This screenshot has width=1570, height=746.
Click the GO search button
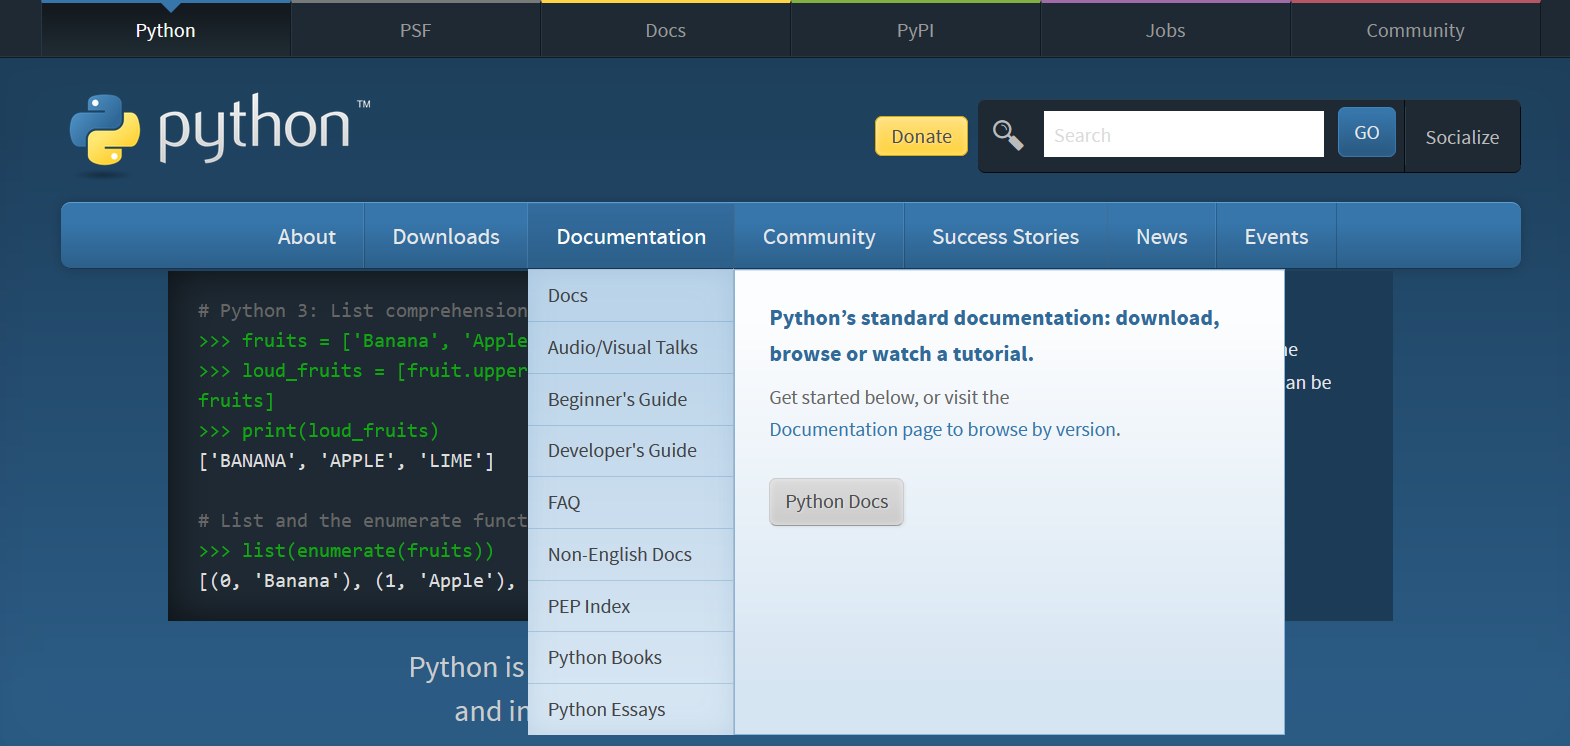[1367, 132]
